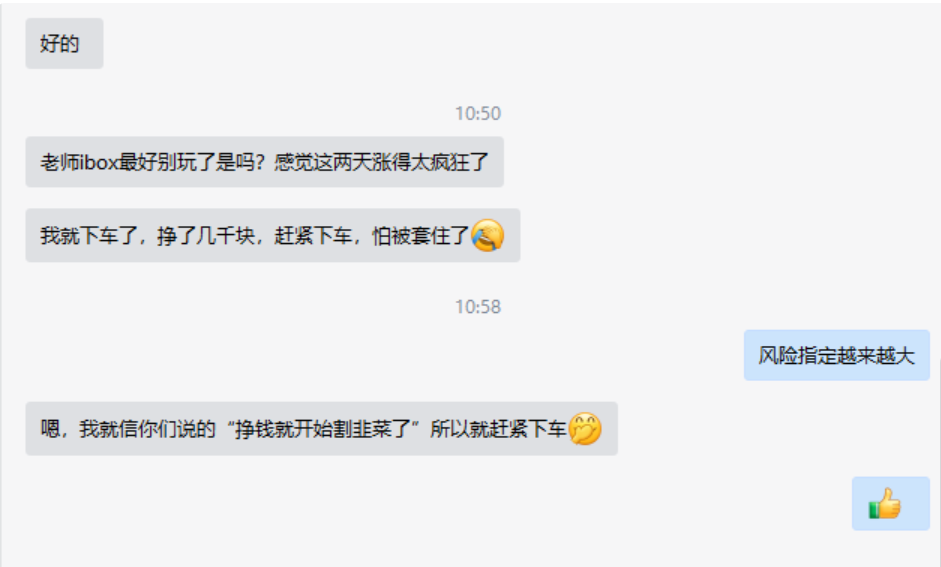Select the sent message "风险指定越来越大"
This screenshot has height=567, width=941.
(x=837, y=355)
